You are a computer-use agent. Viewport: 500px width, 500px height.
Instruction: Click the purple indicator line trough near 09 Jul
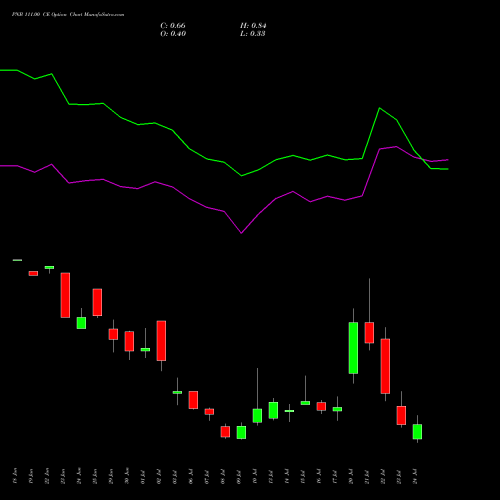pyautogui.click(x=241, y=233)
